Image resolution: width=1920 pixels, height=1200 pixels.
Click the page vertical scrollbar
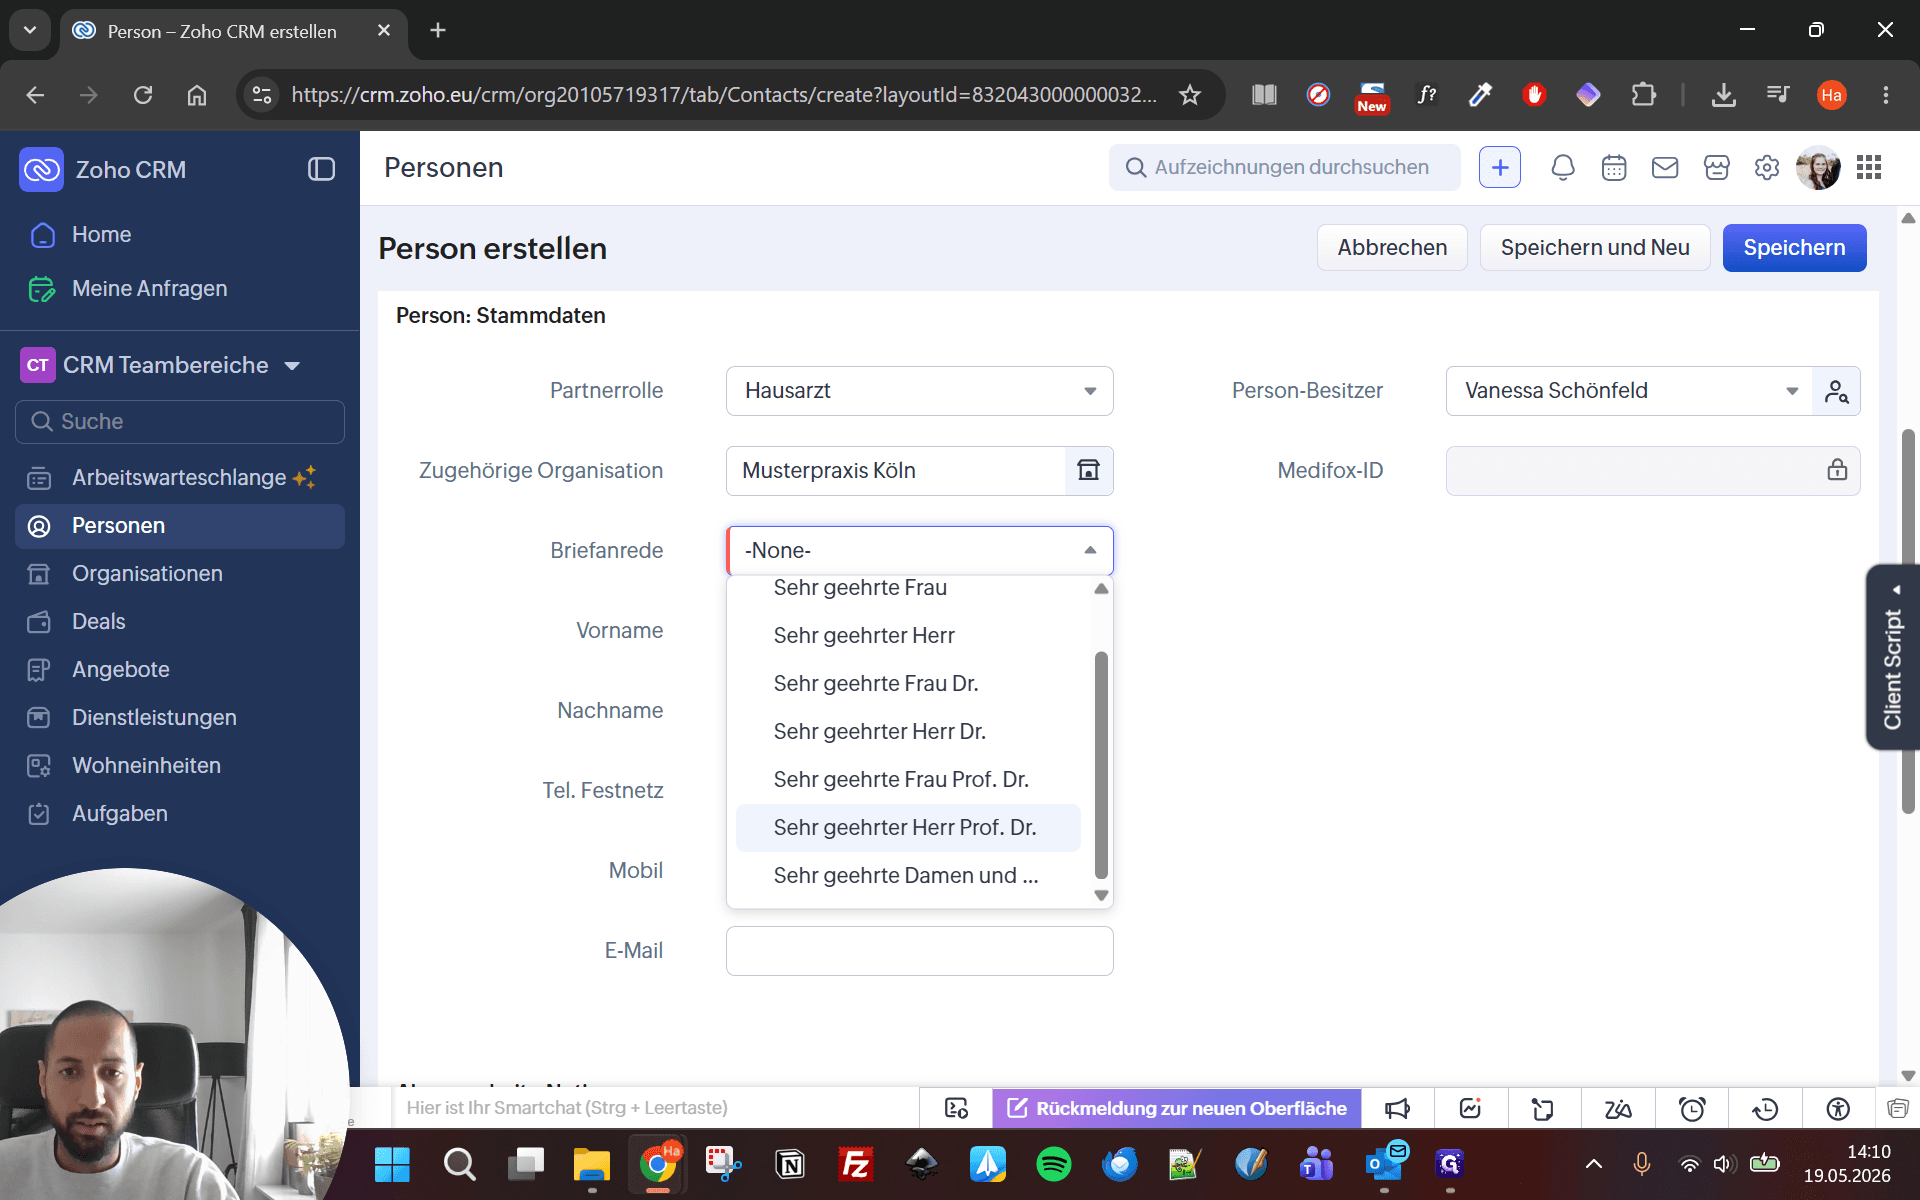click(1908, 620)
